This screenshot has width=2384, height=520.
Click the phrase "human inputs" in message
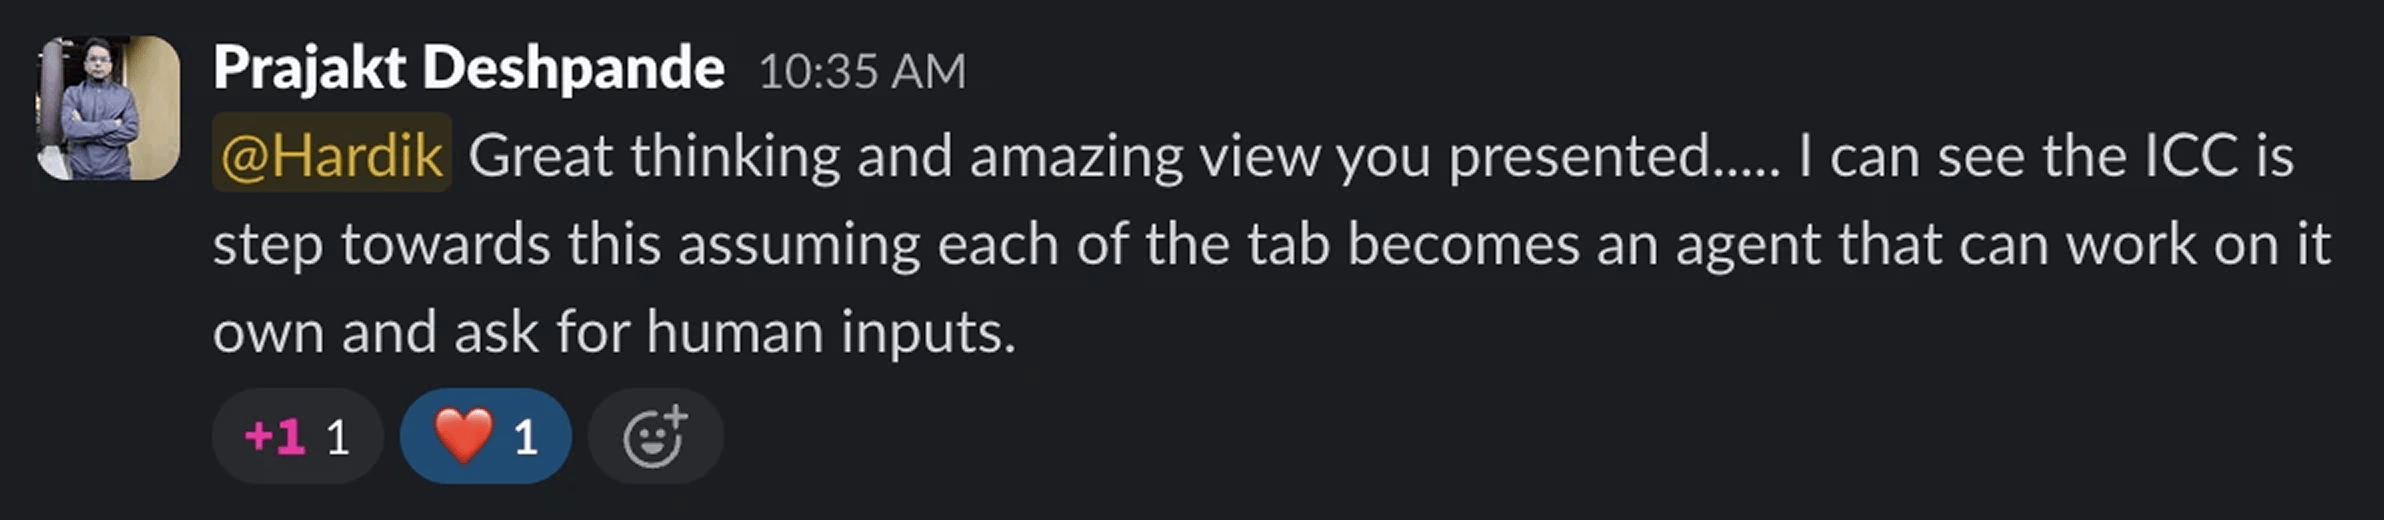point(830,332)
